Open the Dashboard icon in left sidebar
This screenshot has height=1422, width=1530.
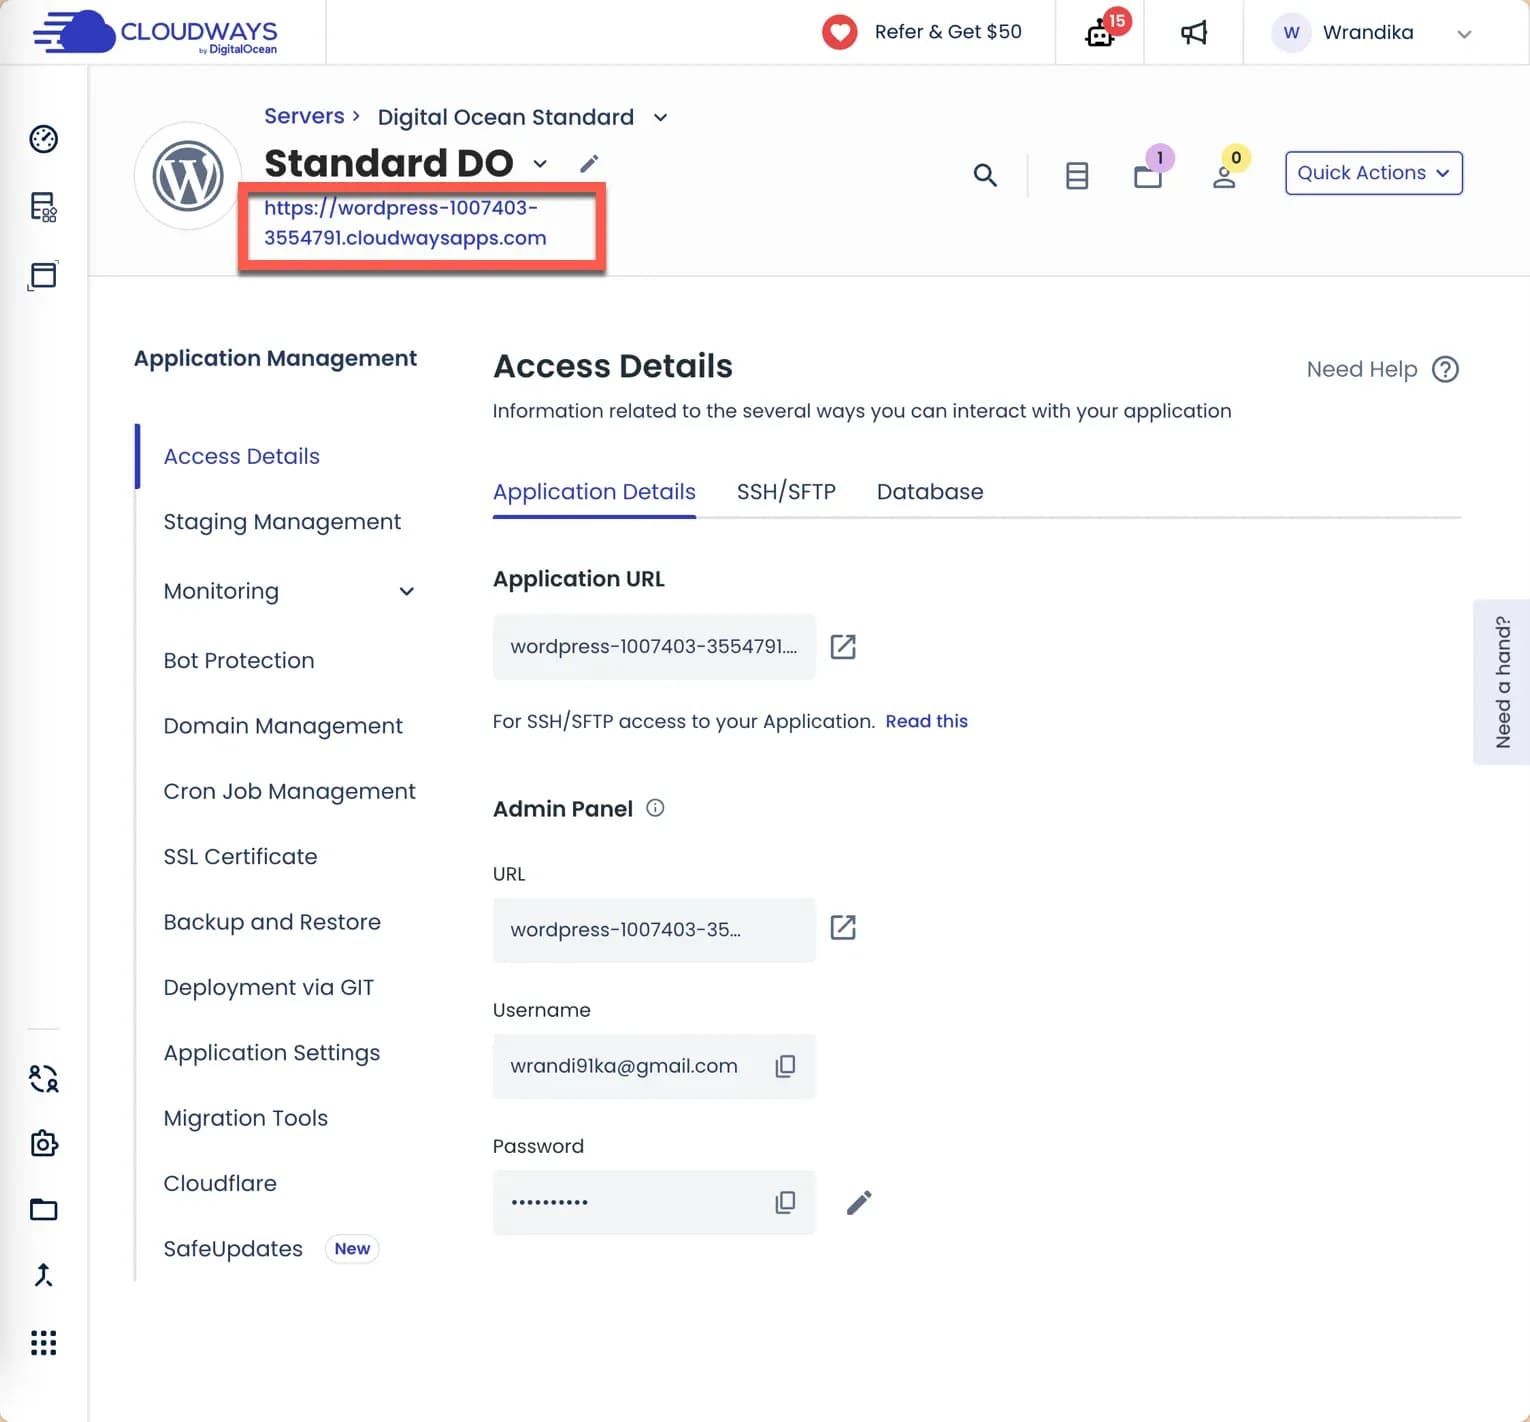43,140
